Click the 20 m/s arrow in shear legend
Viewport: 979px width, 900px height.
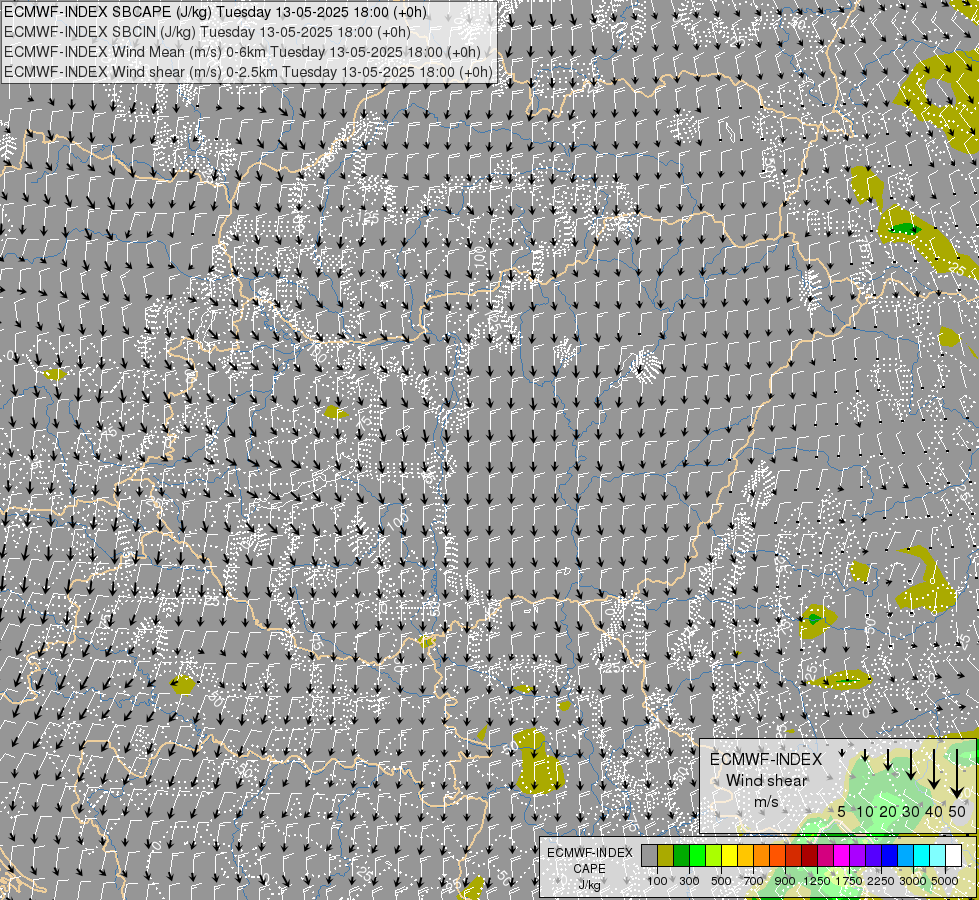pos(888,759)
